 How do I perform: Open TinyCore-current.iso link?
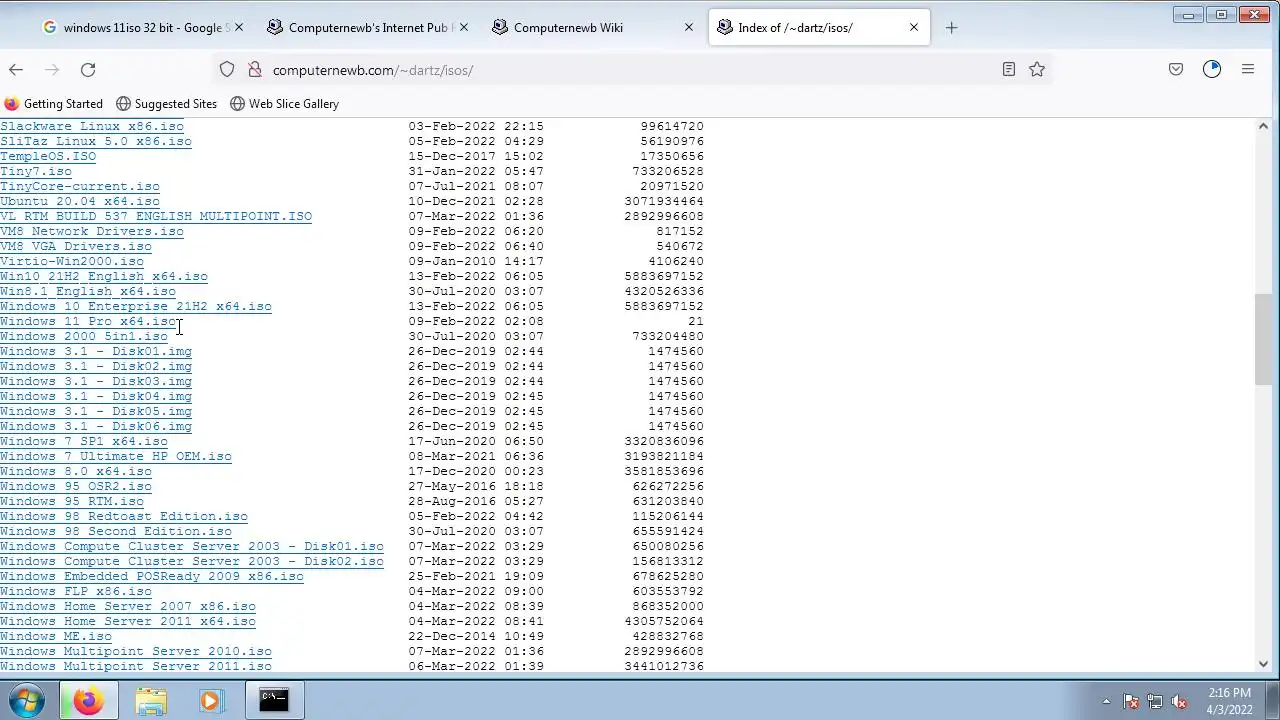[80, 186]
